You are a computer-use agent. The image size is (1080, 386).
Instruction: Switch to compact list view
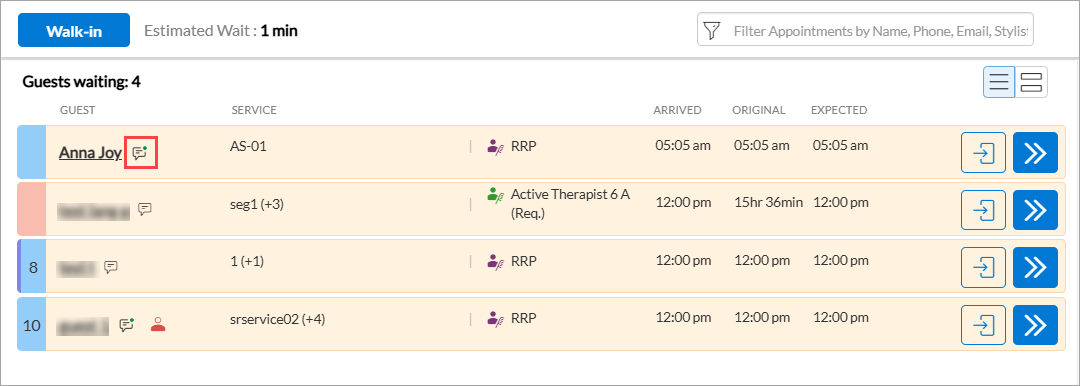click(999, 82)
